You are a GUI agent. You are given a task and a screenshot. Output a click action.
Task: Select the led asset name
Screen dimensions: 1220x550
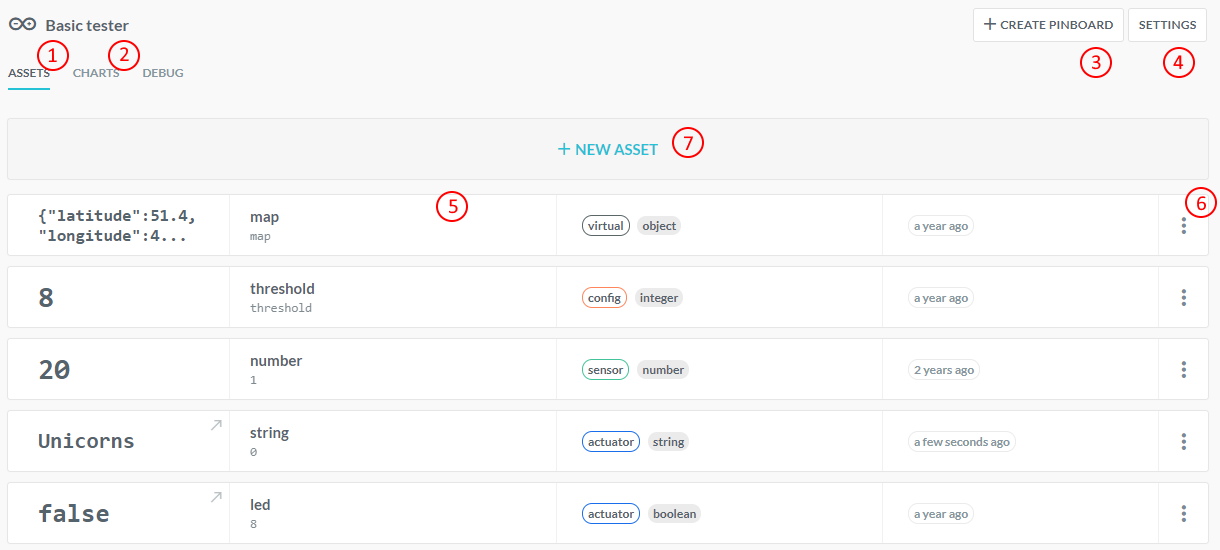260,505
